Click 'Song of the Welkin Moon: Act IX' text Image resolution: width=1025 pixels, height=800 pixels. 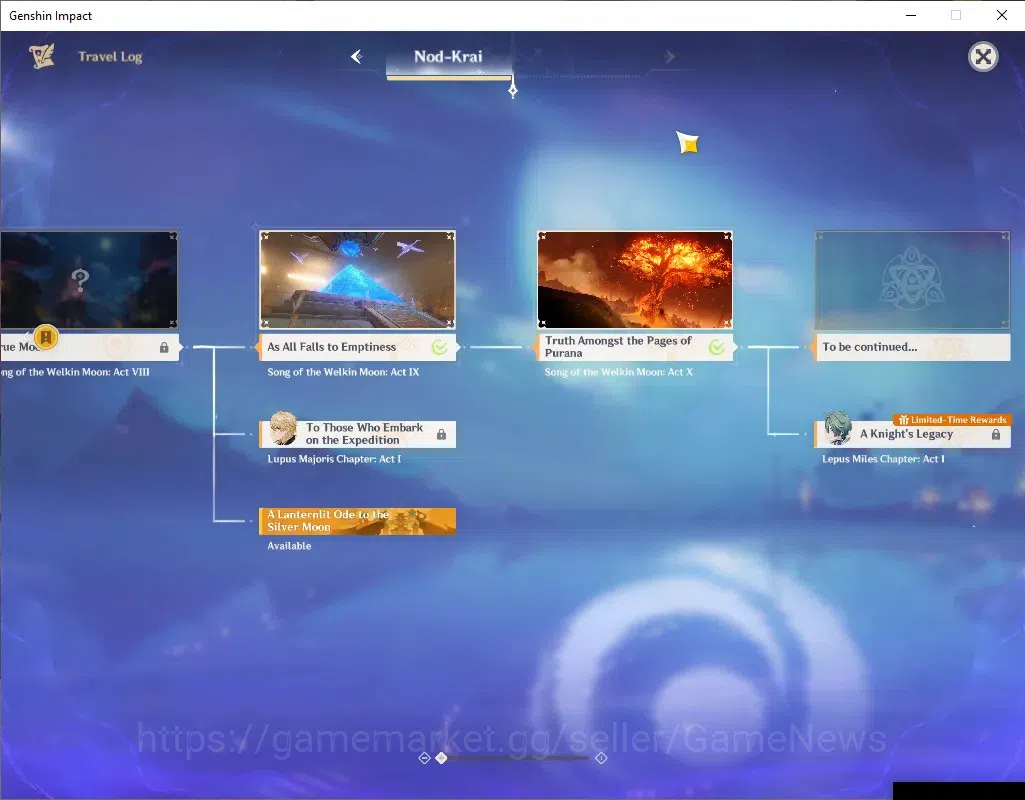(x=343, y=372)
